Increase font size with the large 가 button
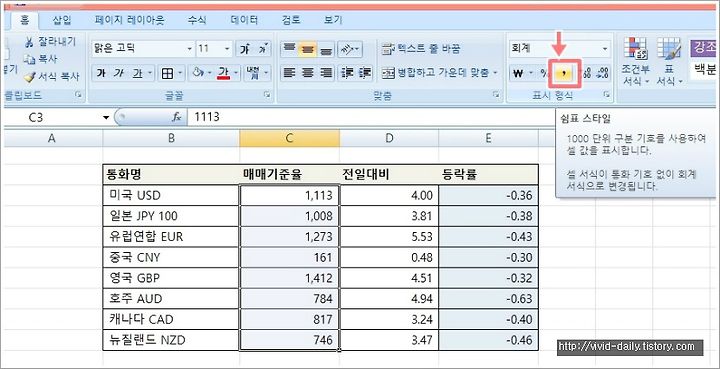The width and height of the screenshot is (720, 369). click(244, 49)
